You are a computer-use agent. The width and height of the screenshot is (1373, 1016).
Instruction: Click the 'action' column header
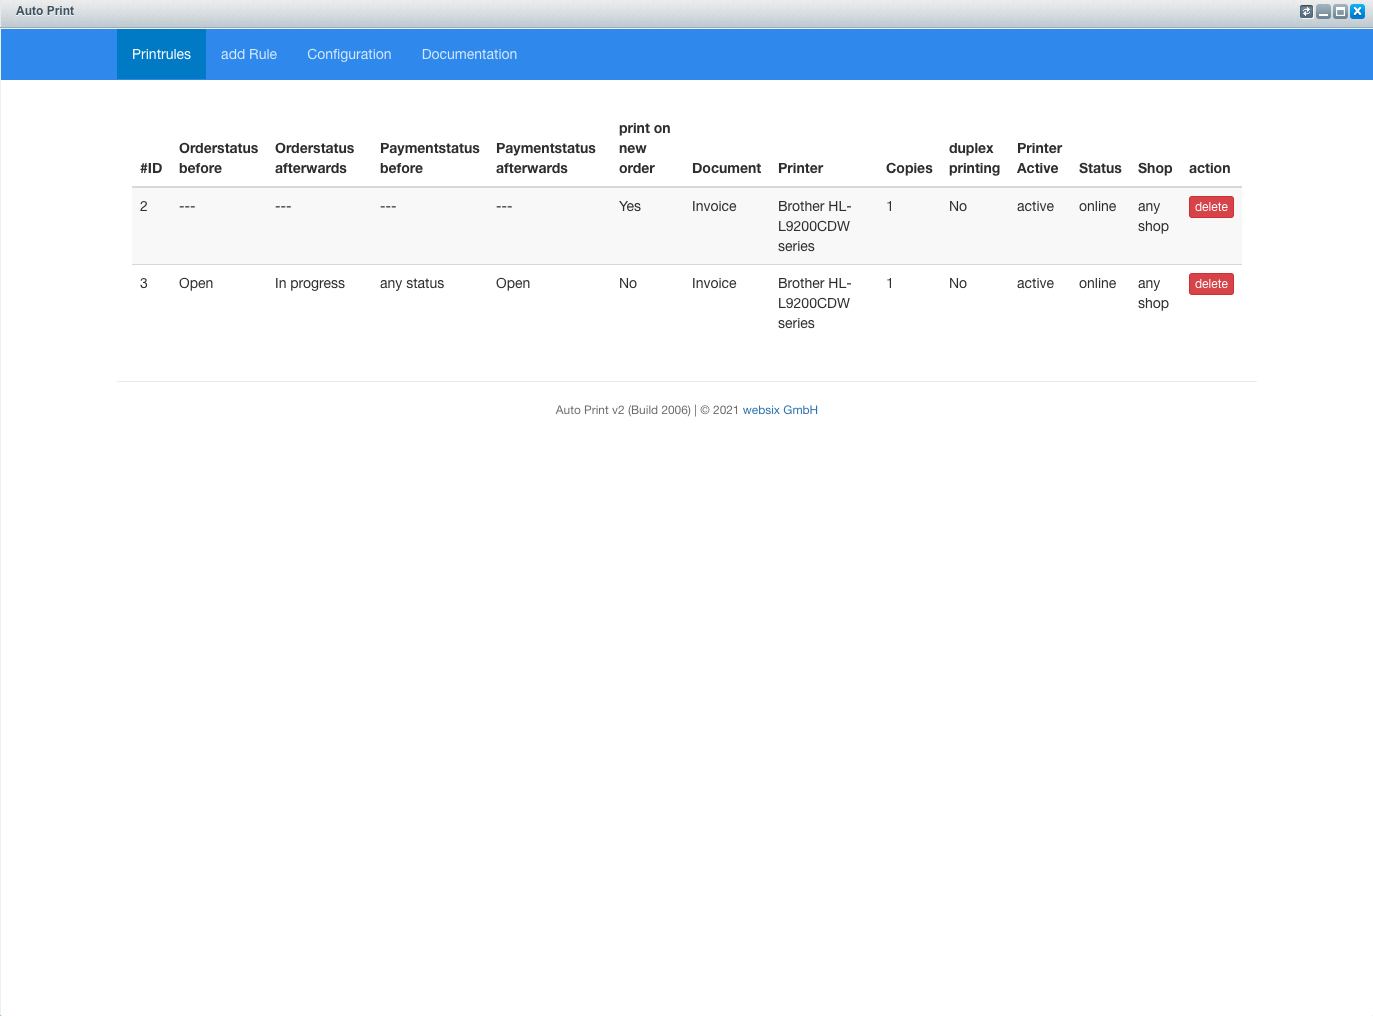pos(1209,168)
